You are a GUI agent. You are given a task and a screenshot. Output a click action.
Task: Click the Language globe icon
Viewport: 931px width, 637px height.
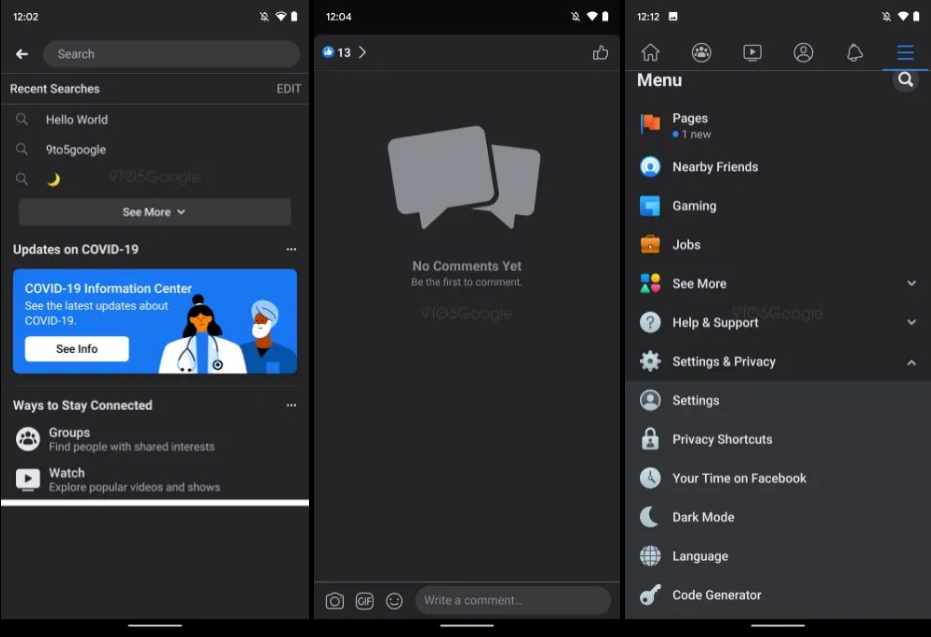[650, 556]
